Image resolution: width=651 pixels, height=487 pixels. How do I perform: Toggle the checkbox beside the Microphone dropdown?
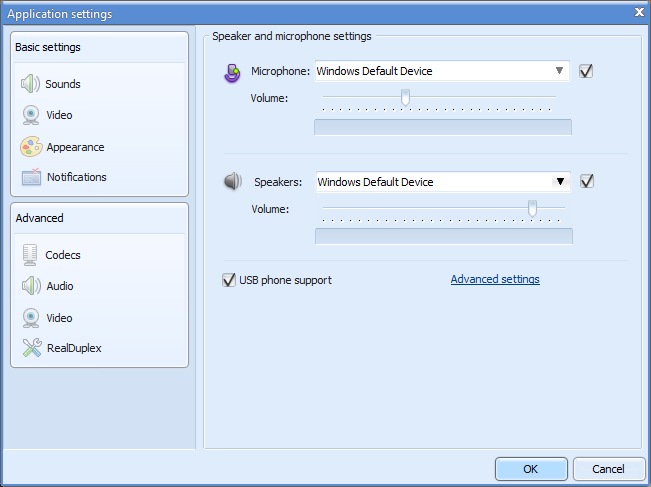coord(586,71)
